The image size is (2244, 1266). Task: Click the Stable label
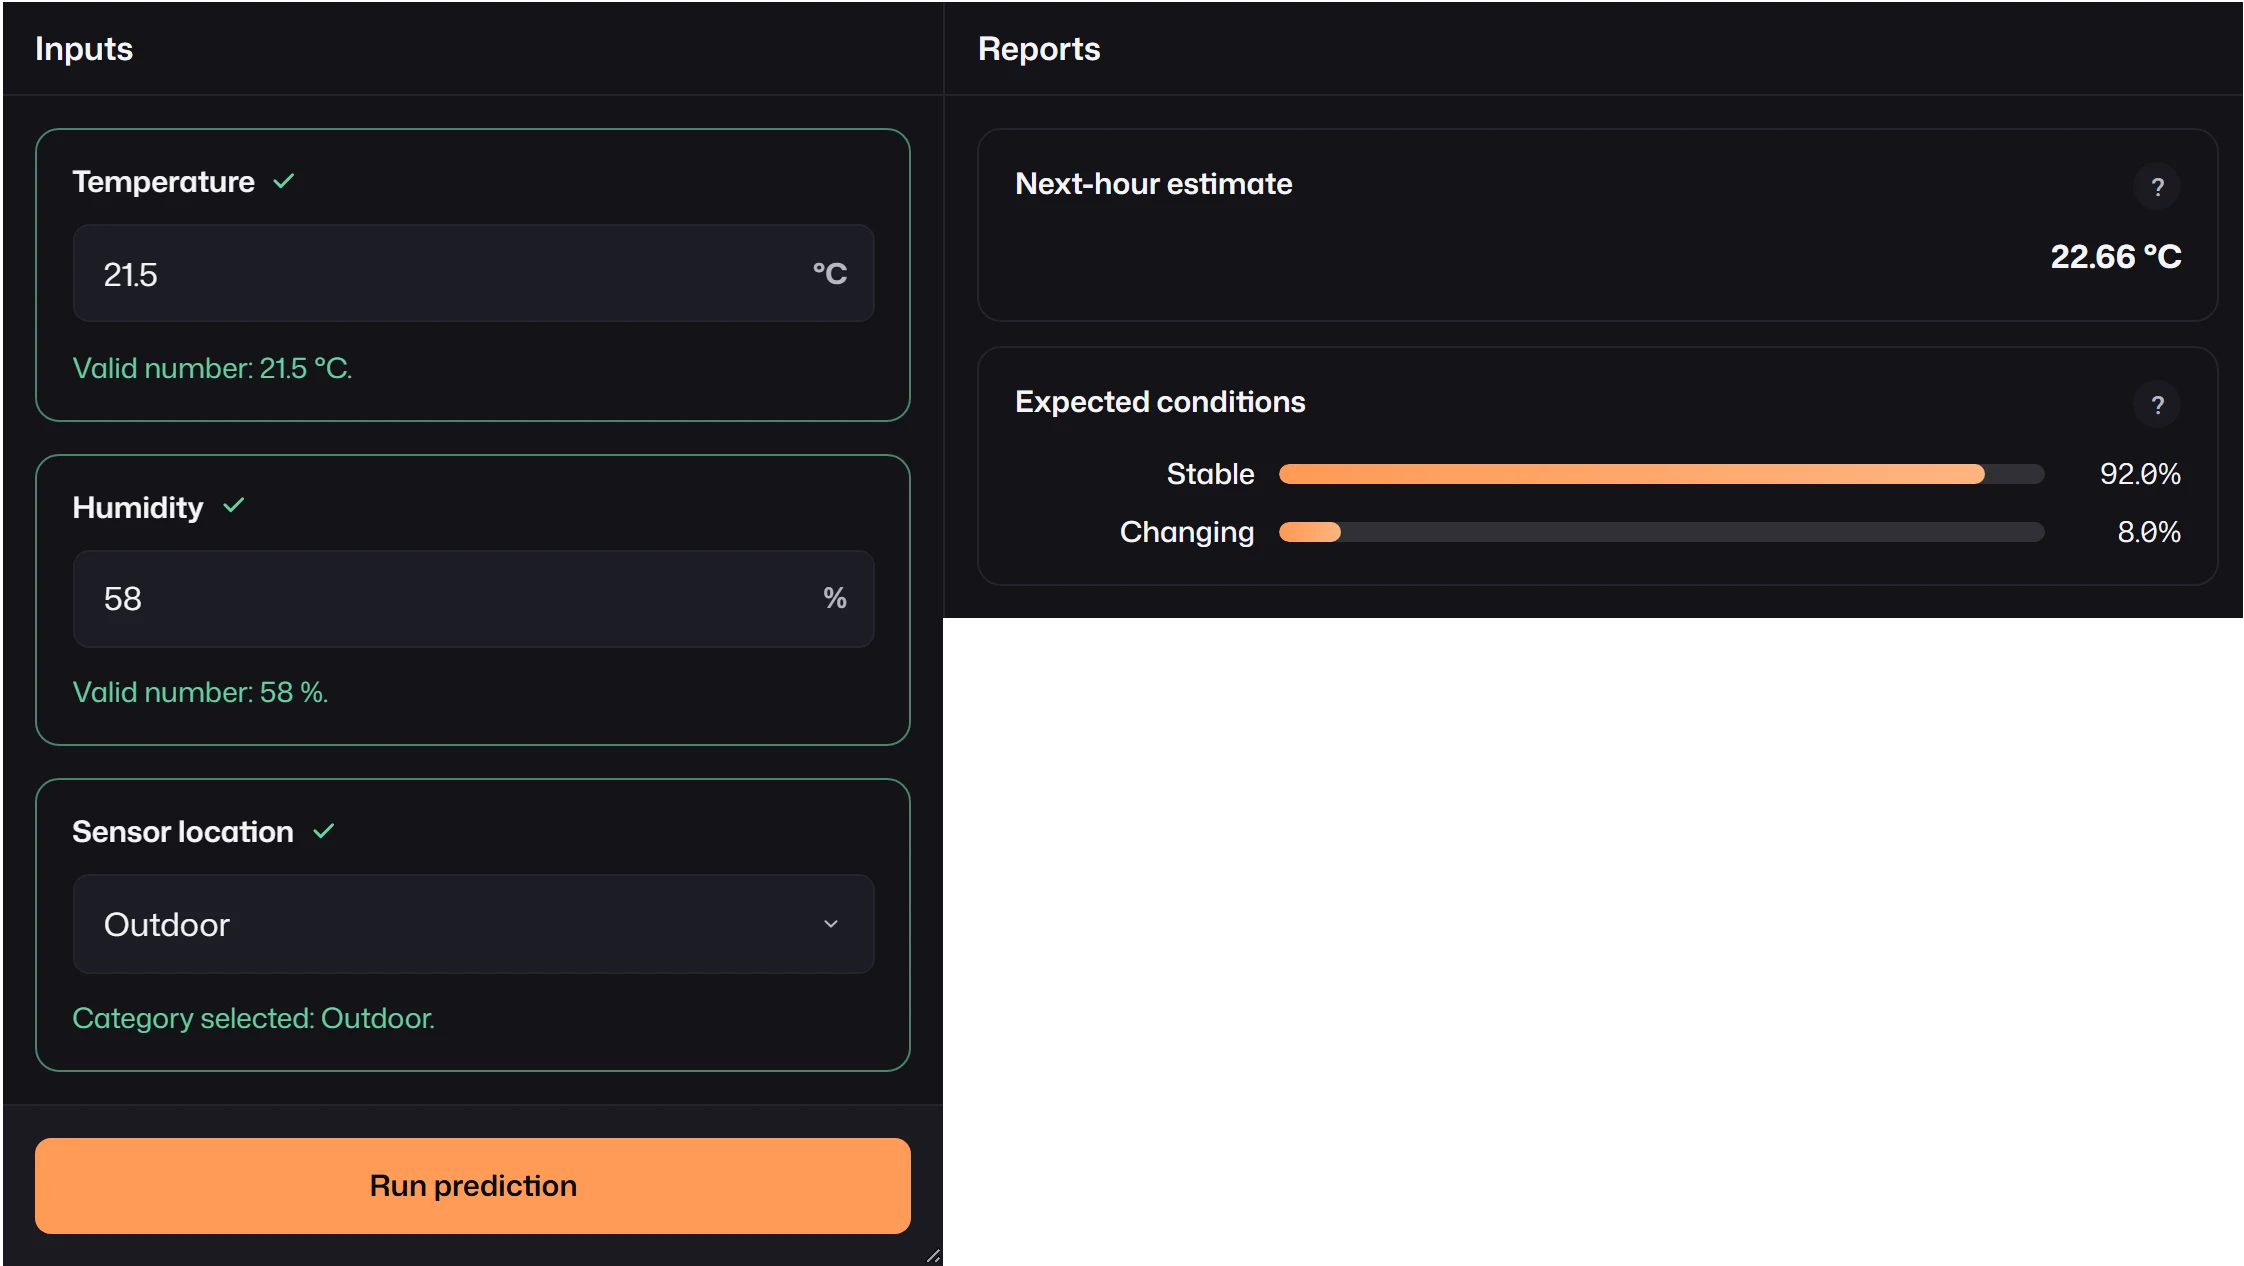[x=1210, y=474]
